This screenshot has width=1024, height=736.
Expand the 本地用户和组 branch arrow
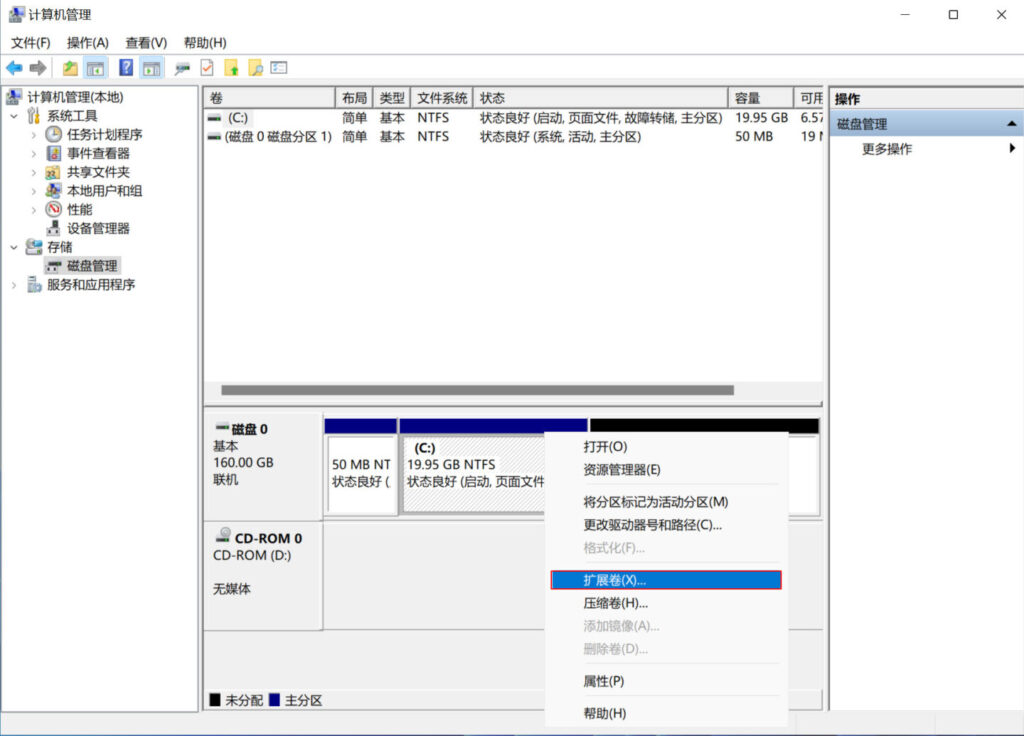tap(34, 191)
